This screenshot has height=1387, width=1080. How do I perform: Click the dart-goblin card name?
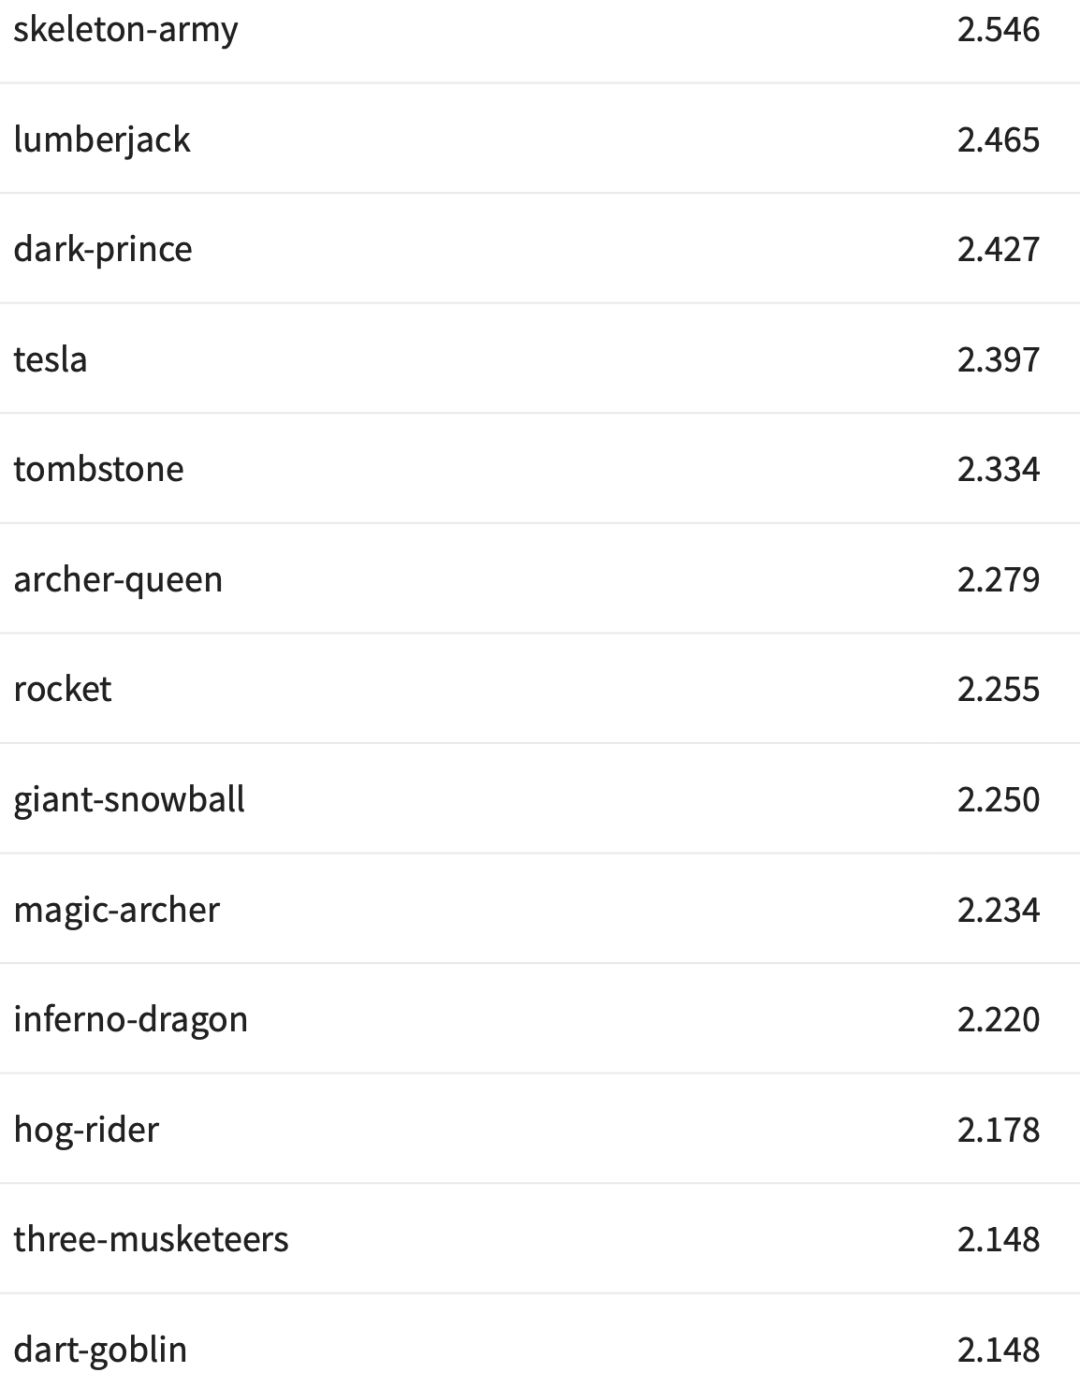click(100, 1349)
